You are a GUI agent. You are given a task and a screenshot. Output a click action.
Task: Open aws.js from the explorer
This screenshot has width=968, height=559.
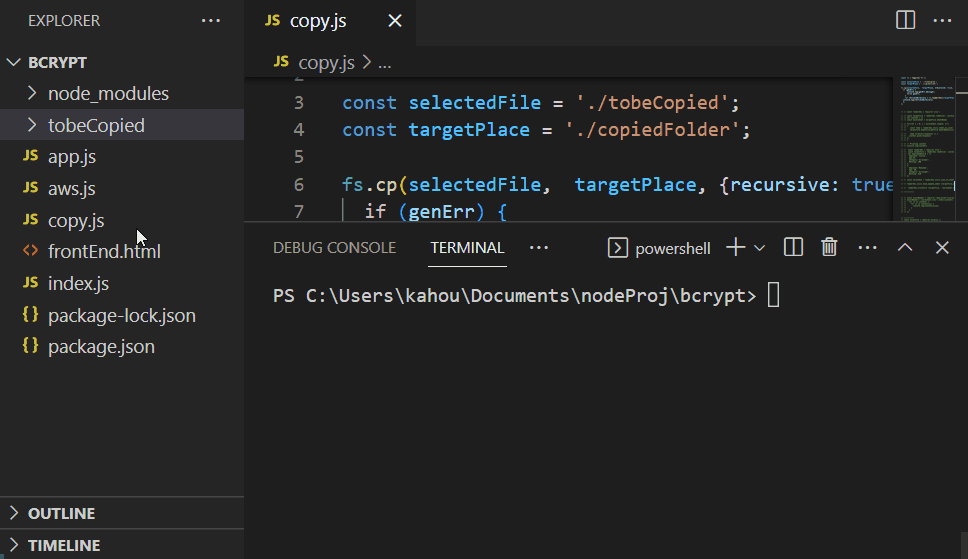[x=122, y=188]
